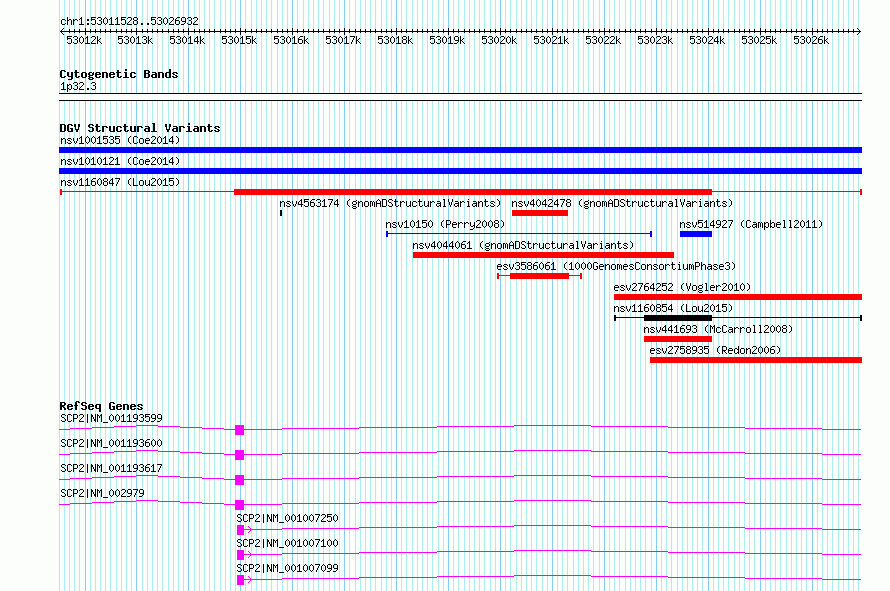Click the 53024k ruler position
The height and width of the screenshot is (591, 890).
pyautogui.click(x=707, y=41)
